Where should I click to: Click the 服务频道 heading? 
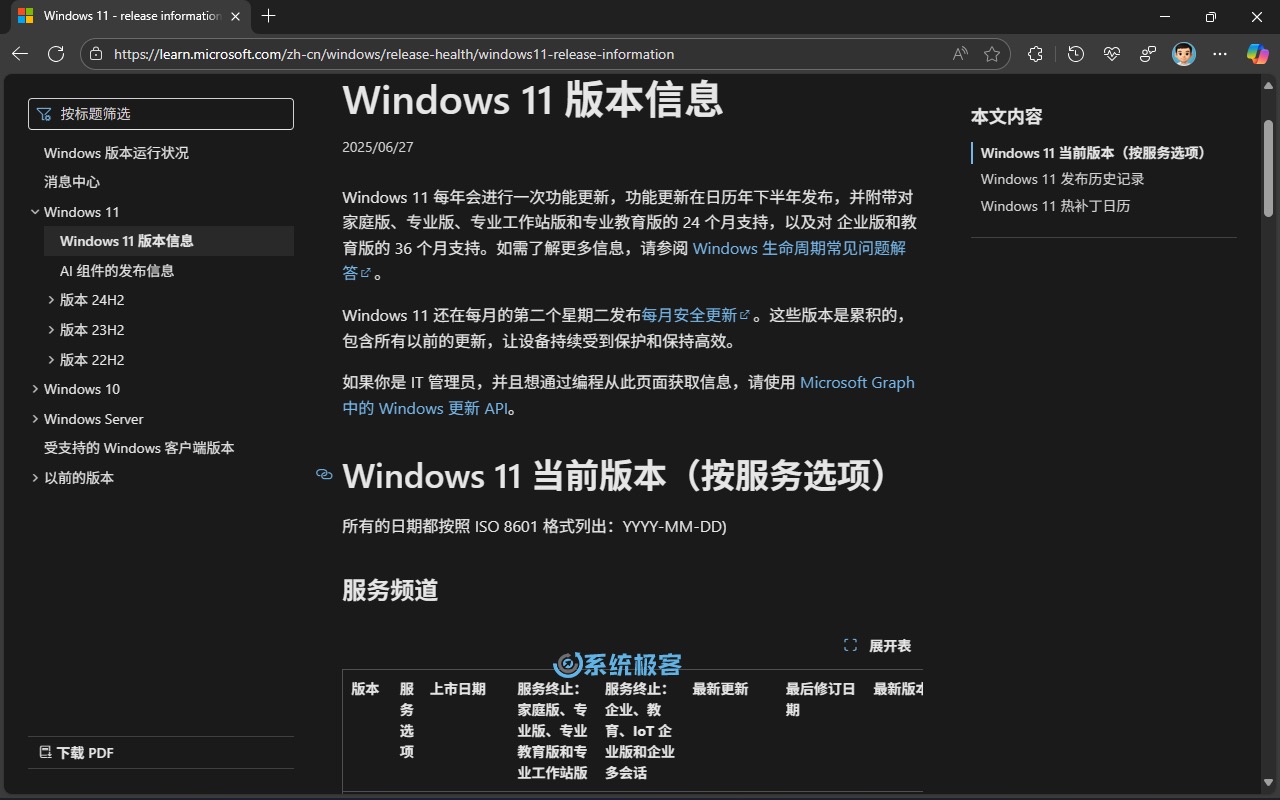390,590
